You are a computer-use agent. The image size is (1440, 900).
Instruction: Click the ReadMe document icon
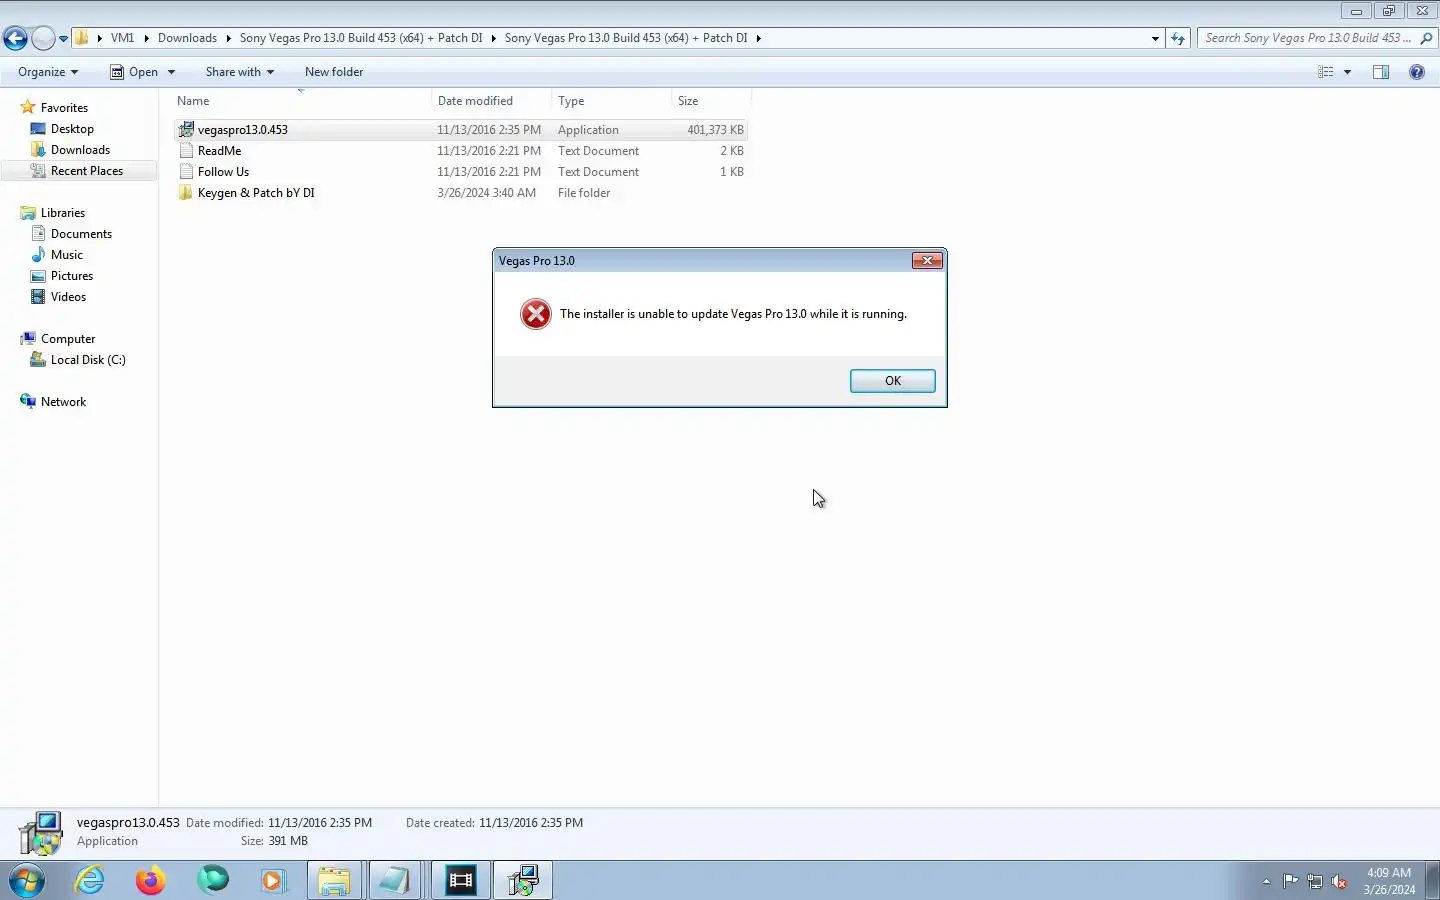coord(186,151)
